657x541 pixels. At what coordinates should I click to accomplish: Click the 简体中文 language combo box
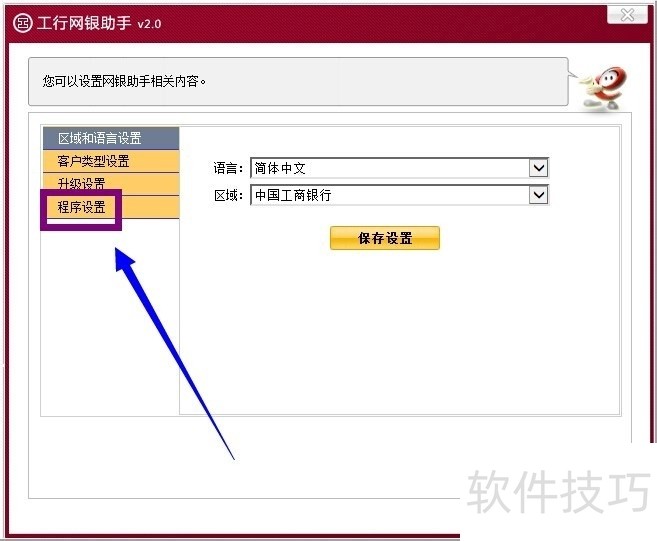(390, 169)
